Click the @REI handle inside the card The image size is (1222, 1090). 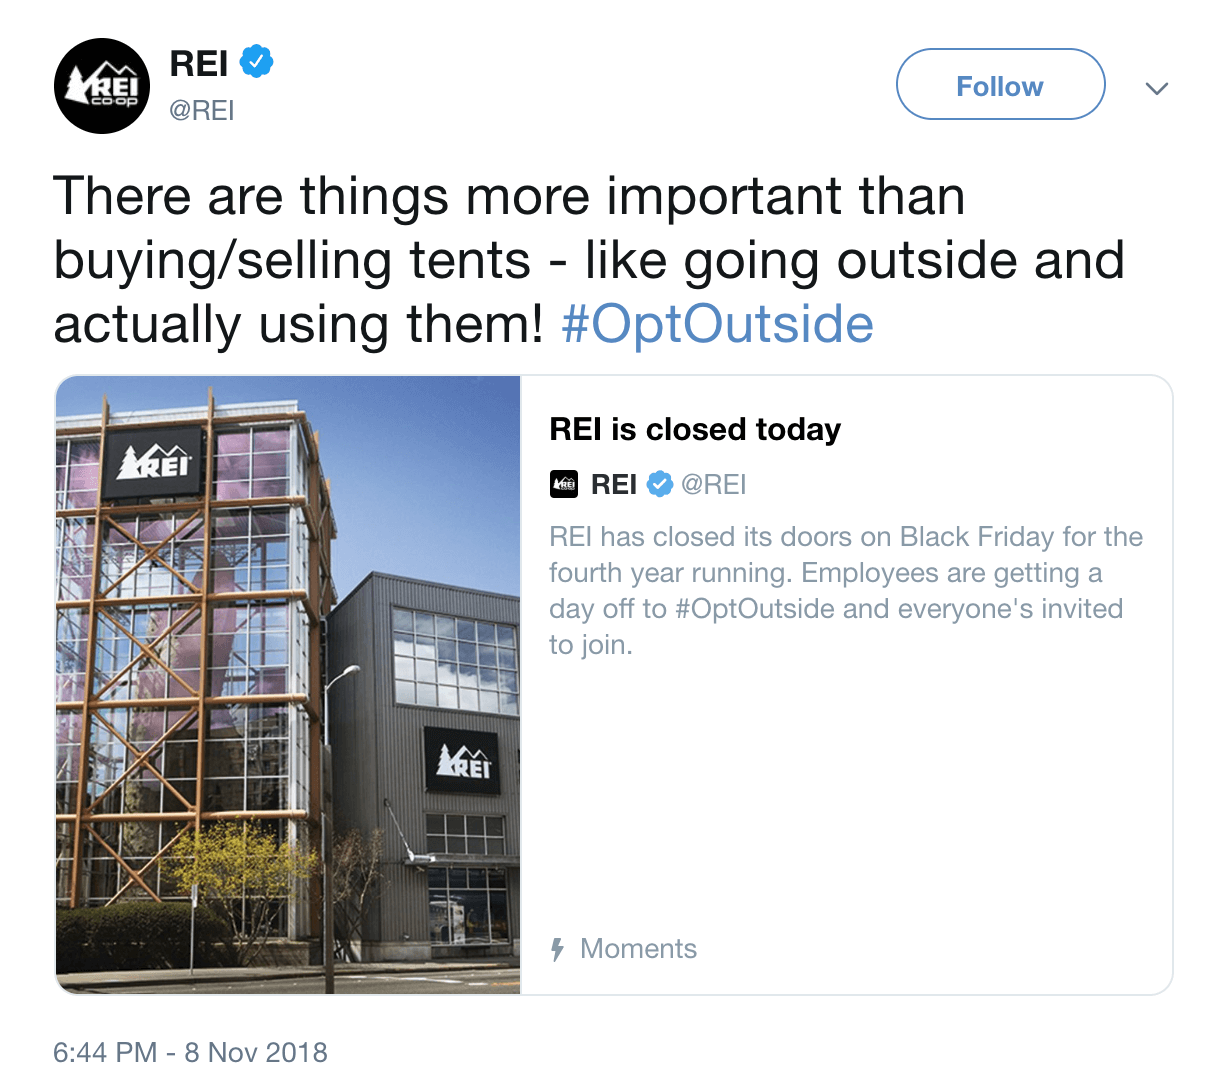point(714,485)
